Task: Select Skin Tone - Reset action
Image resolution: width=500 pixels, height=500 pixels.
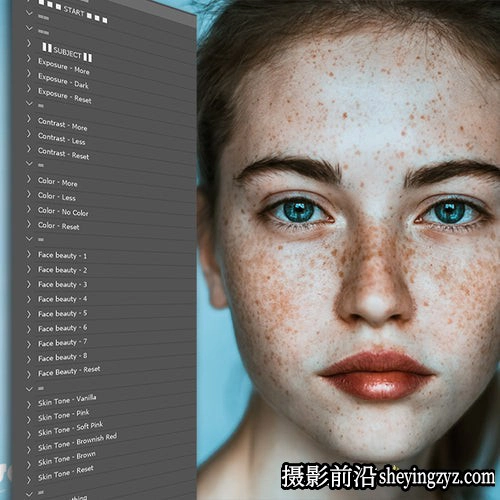Action: [x=65, y=473]
